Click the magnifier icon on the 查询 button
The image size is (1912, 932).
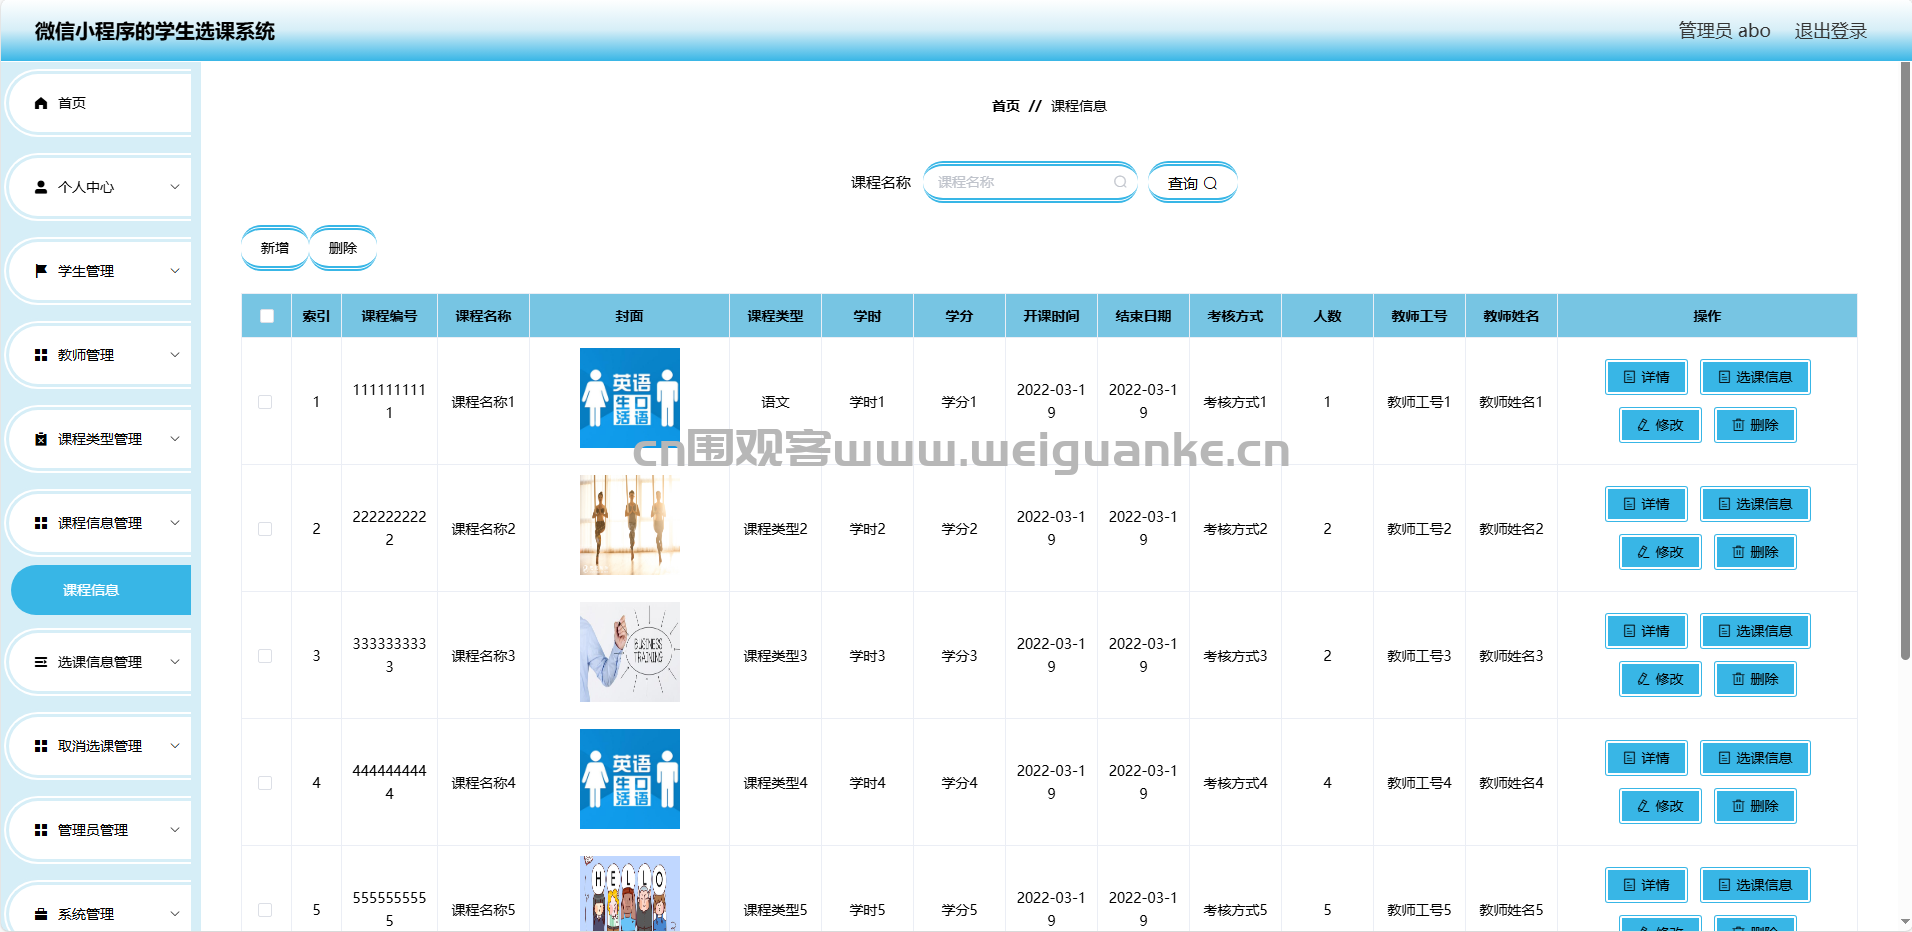(1210, 183)
